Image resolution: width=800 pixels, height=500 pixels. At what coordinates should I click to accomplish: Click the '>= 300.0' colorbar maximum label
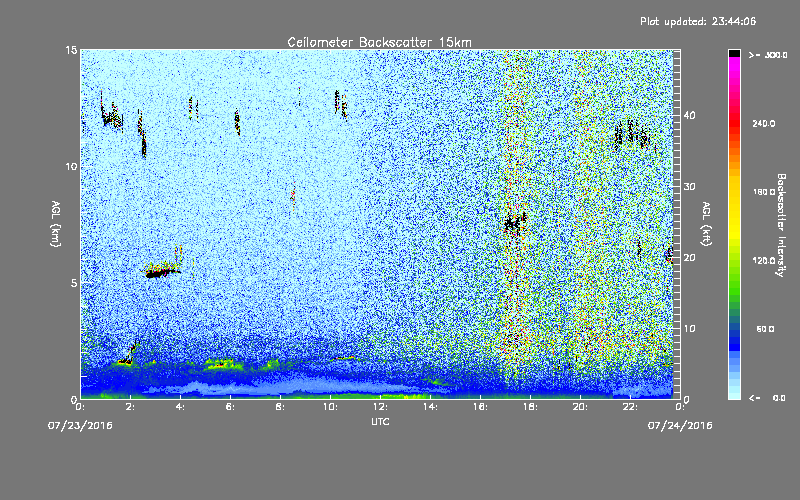click(768, 55)
